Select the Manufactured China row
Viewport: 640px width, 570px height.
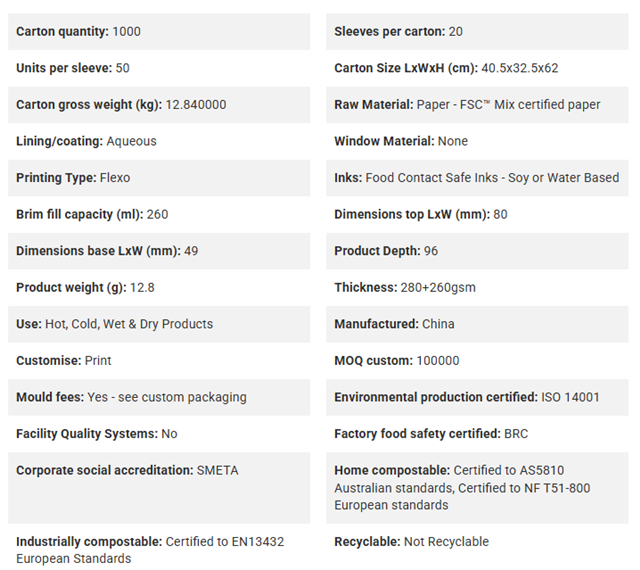pos(477,324)
